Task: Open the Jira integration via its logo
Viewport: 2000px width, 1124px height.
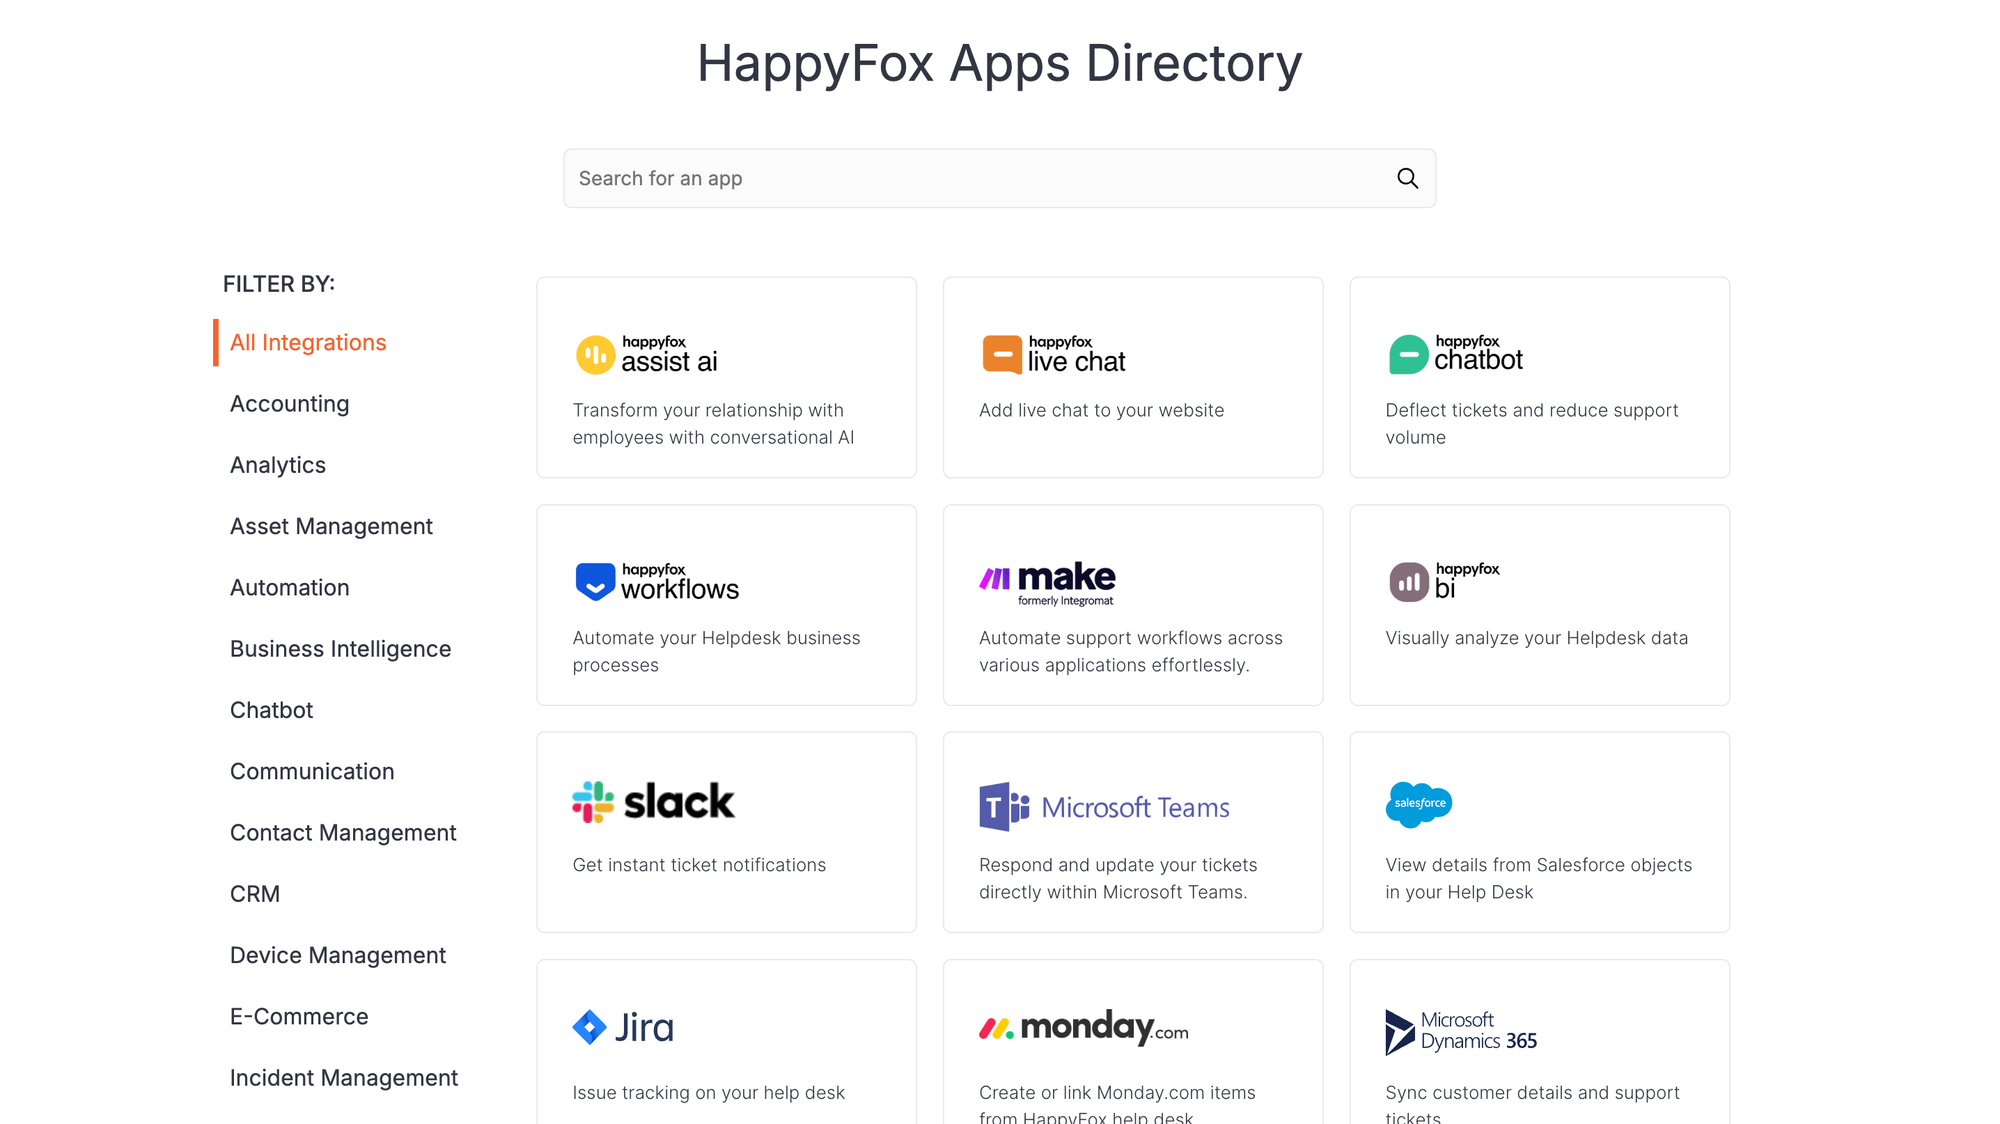Action: [622, 1026]
